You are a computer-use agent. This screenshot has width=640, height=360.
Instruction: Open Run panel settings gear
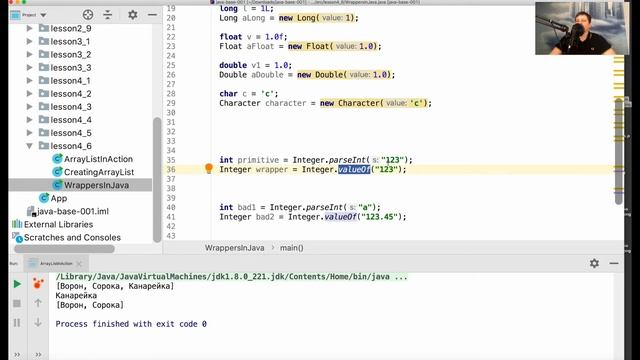594,263
